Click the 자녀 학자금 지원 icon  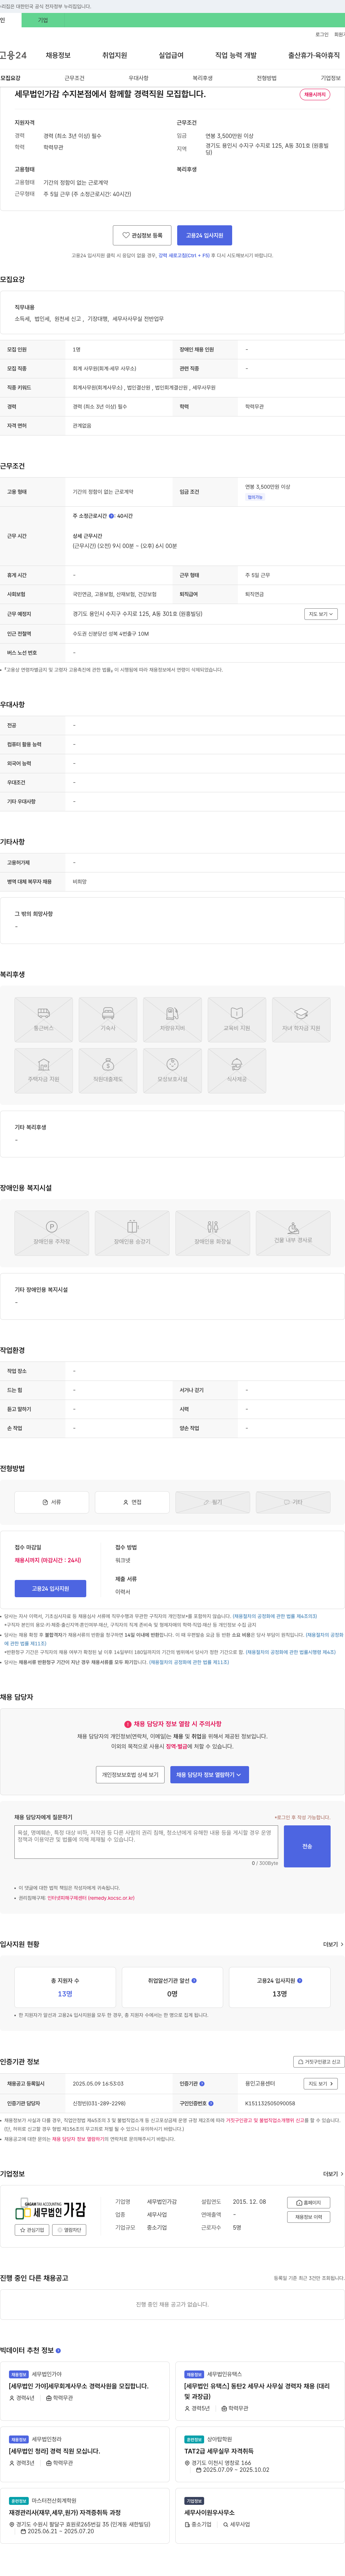pyautogui.click(x=301, y=1019)
